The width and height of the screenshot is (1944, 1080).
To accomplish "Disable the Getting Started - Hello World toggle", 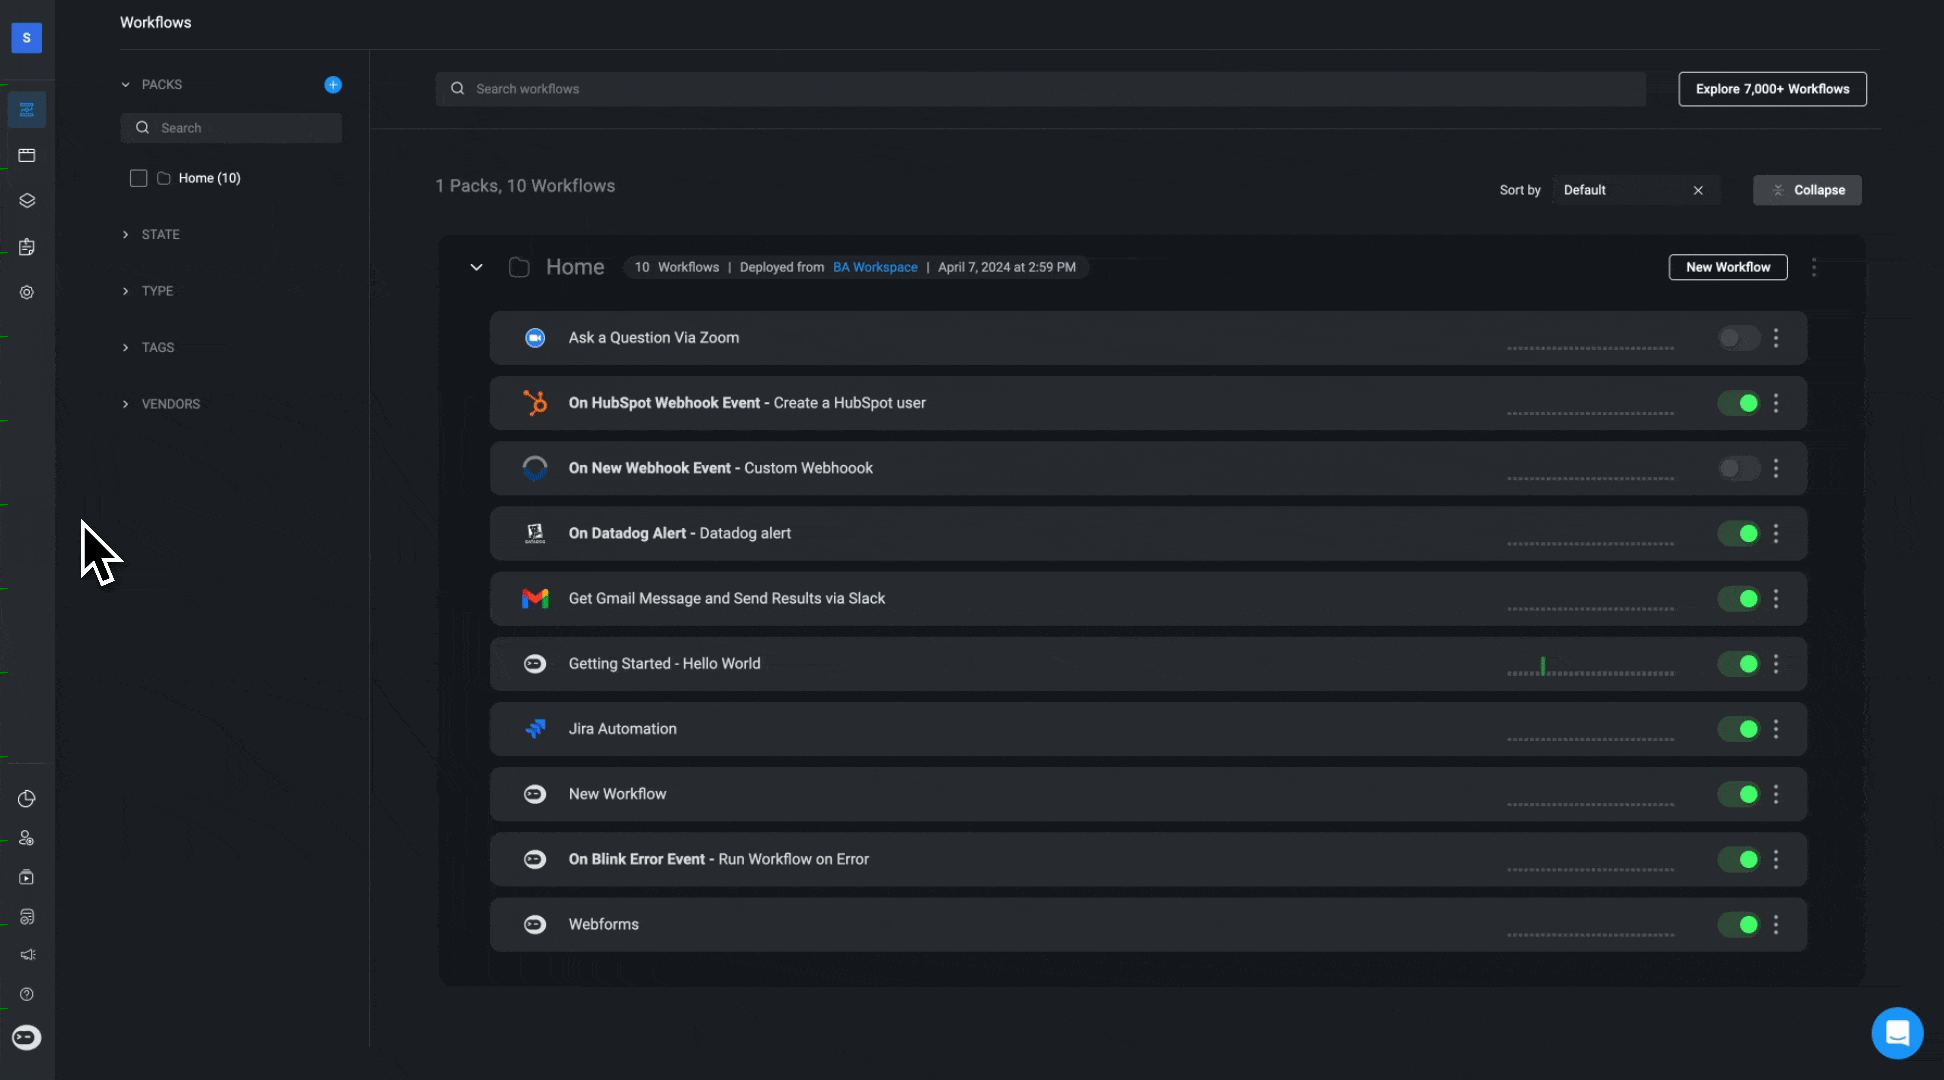I will coord(1738,664).
